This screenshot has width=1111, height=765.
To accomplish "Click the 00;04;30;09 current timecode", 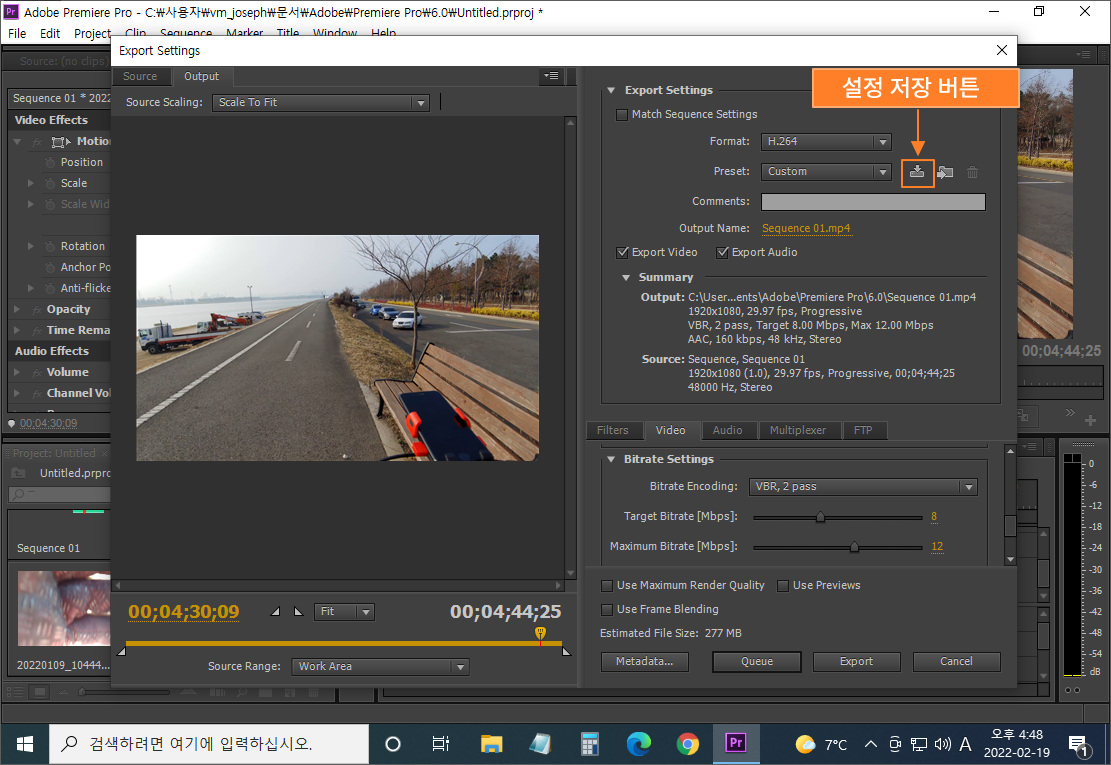I will tap(184, 611).
